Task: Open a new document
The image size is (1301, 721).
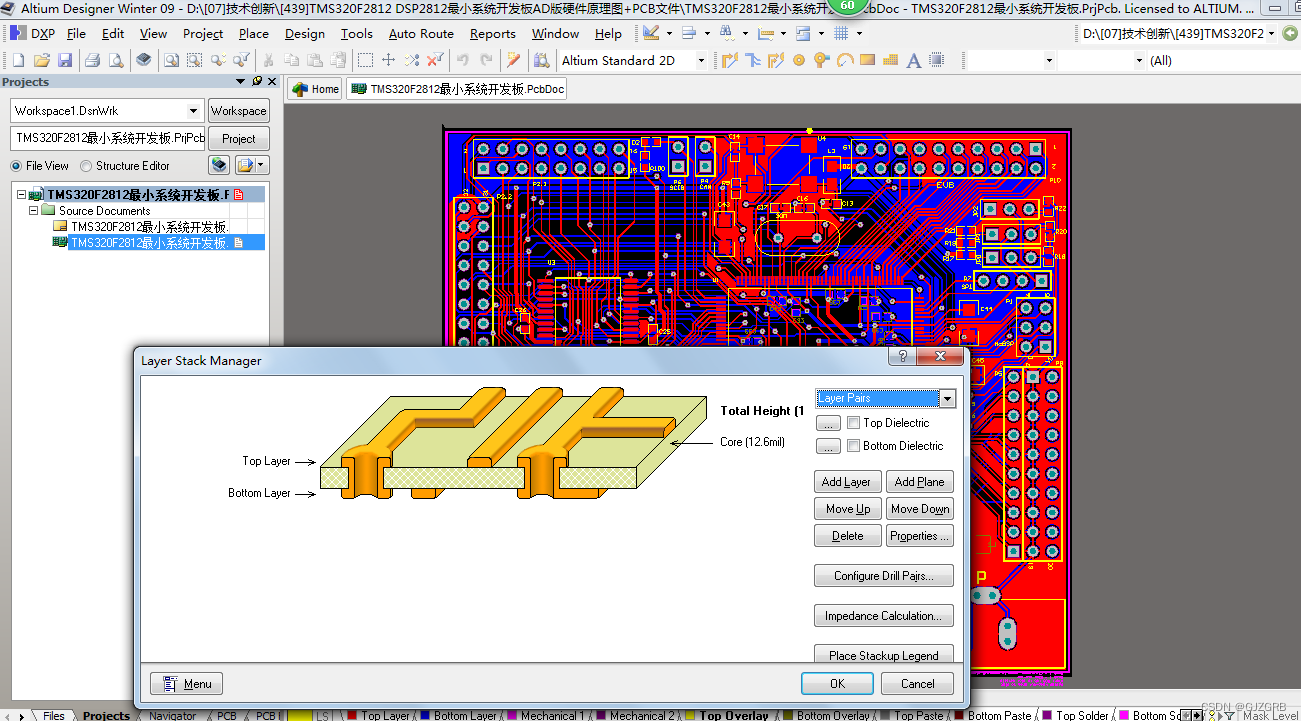Action: pyautogui.click(x=18, y=60)
